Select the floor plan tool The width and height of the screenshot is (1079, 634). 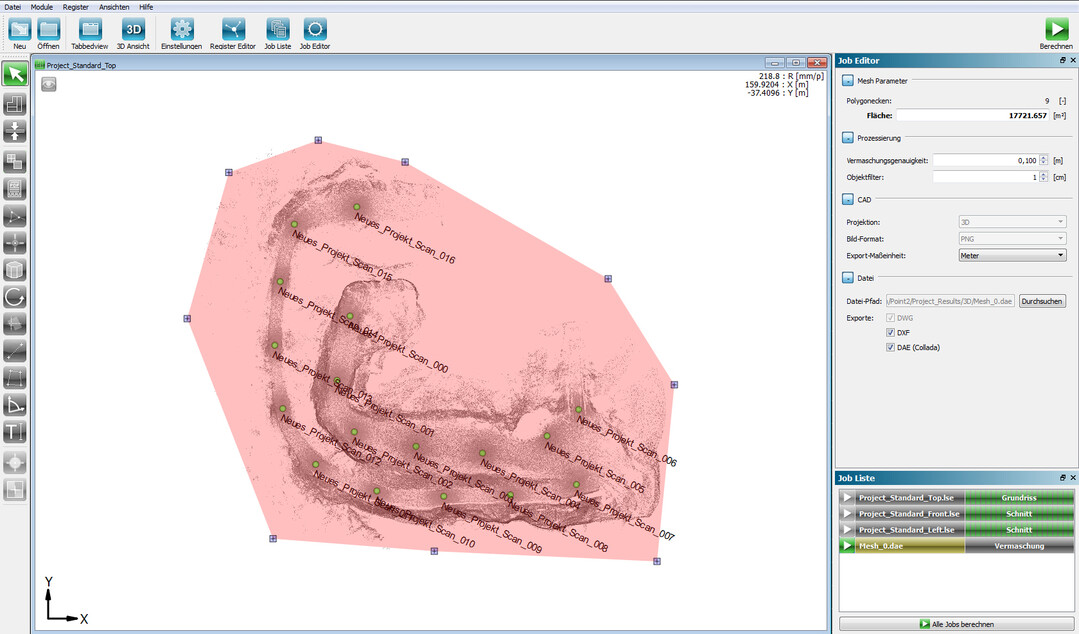(x=15, y=104)
